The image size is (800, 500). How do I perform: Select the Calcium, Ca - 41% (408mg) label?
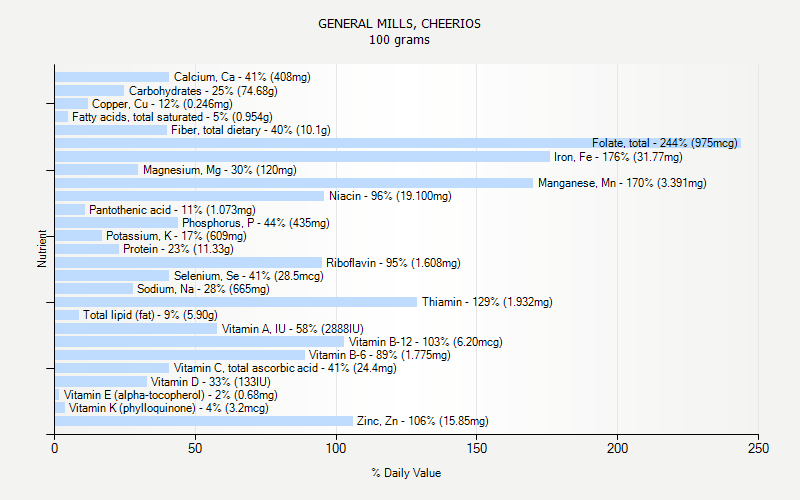click(242, 77)
